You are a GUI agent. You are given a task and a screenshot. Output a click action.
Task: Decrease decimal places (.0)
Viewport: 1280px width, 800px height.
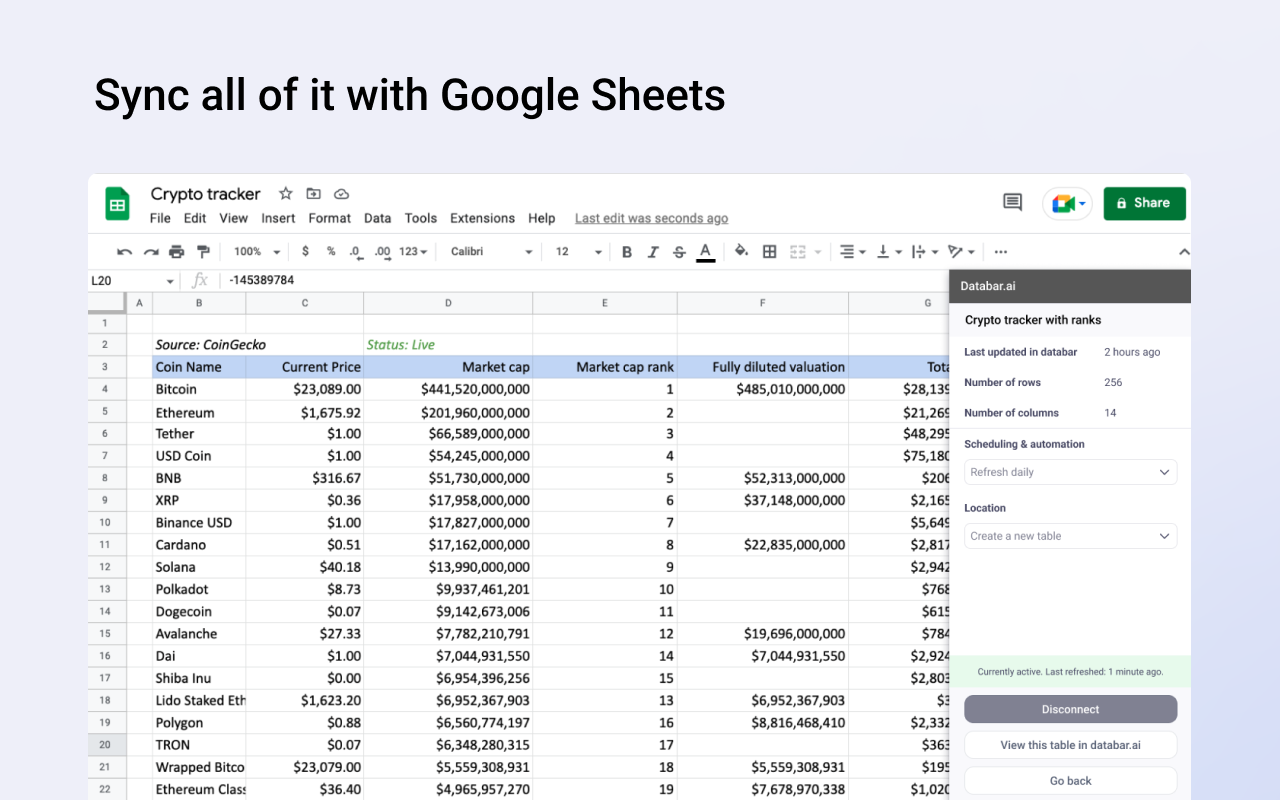coord(355,252)
